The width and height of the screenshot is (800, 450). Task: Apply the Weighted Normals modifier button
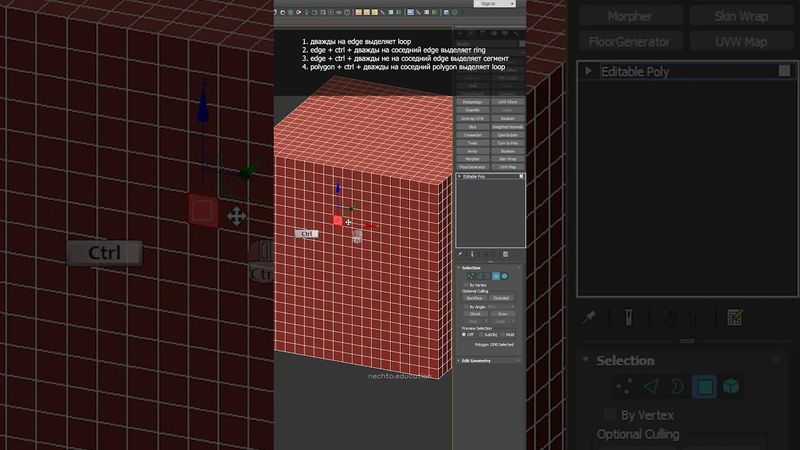pyautogui.click(x=508, y=127)
